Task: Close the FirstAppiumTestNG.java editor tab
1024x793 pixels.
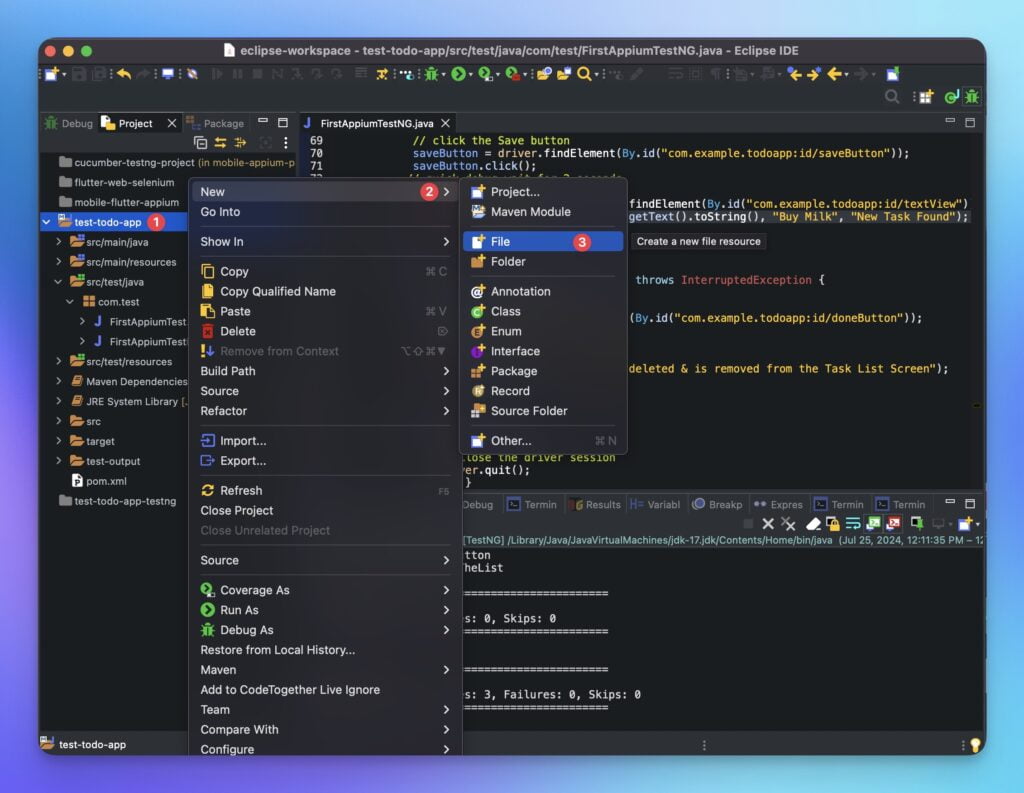Action: (445, 123)
